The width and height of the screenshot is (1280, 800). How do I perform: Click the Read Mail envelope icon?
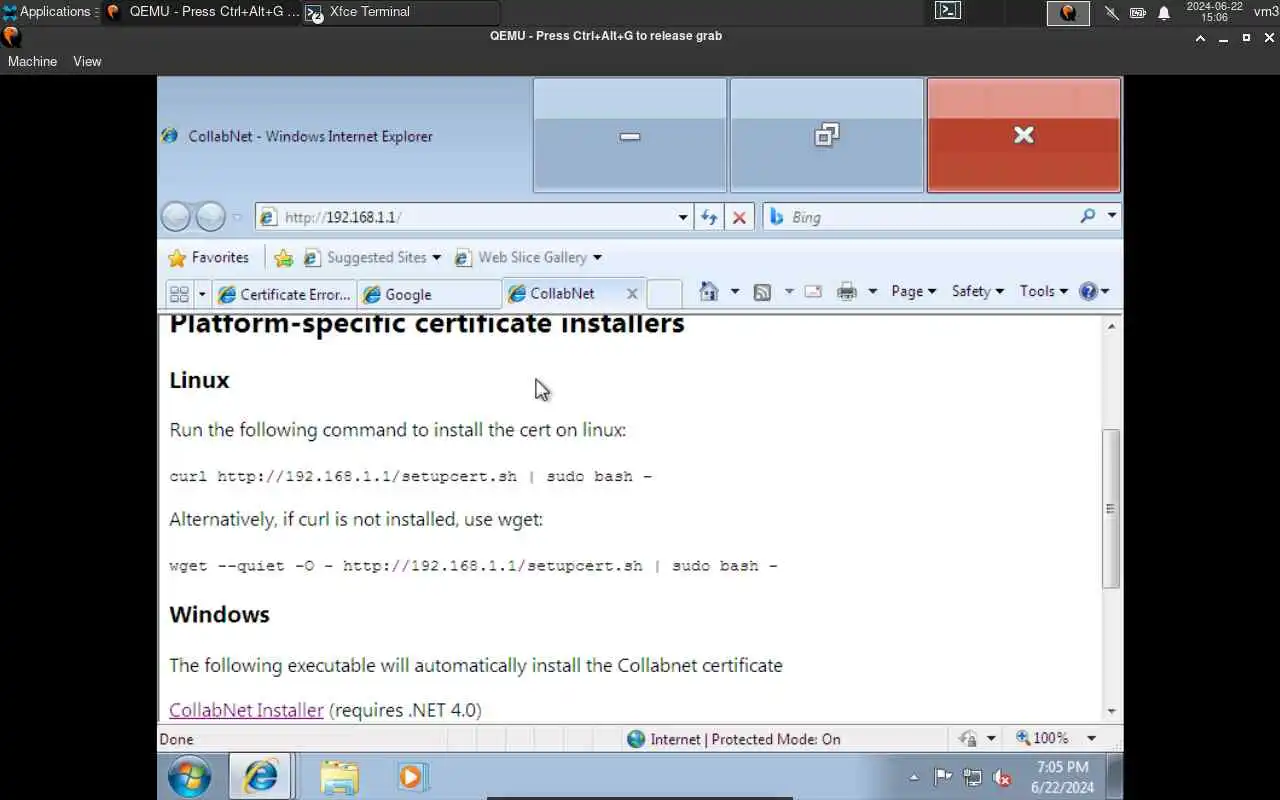813,292
